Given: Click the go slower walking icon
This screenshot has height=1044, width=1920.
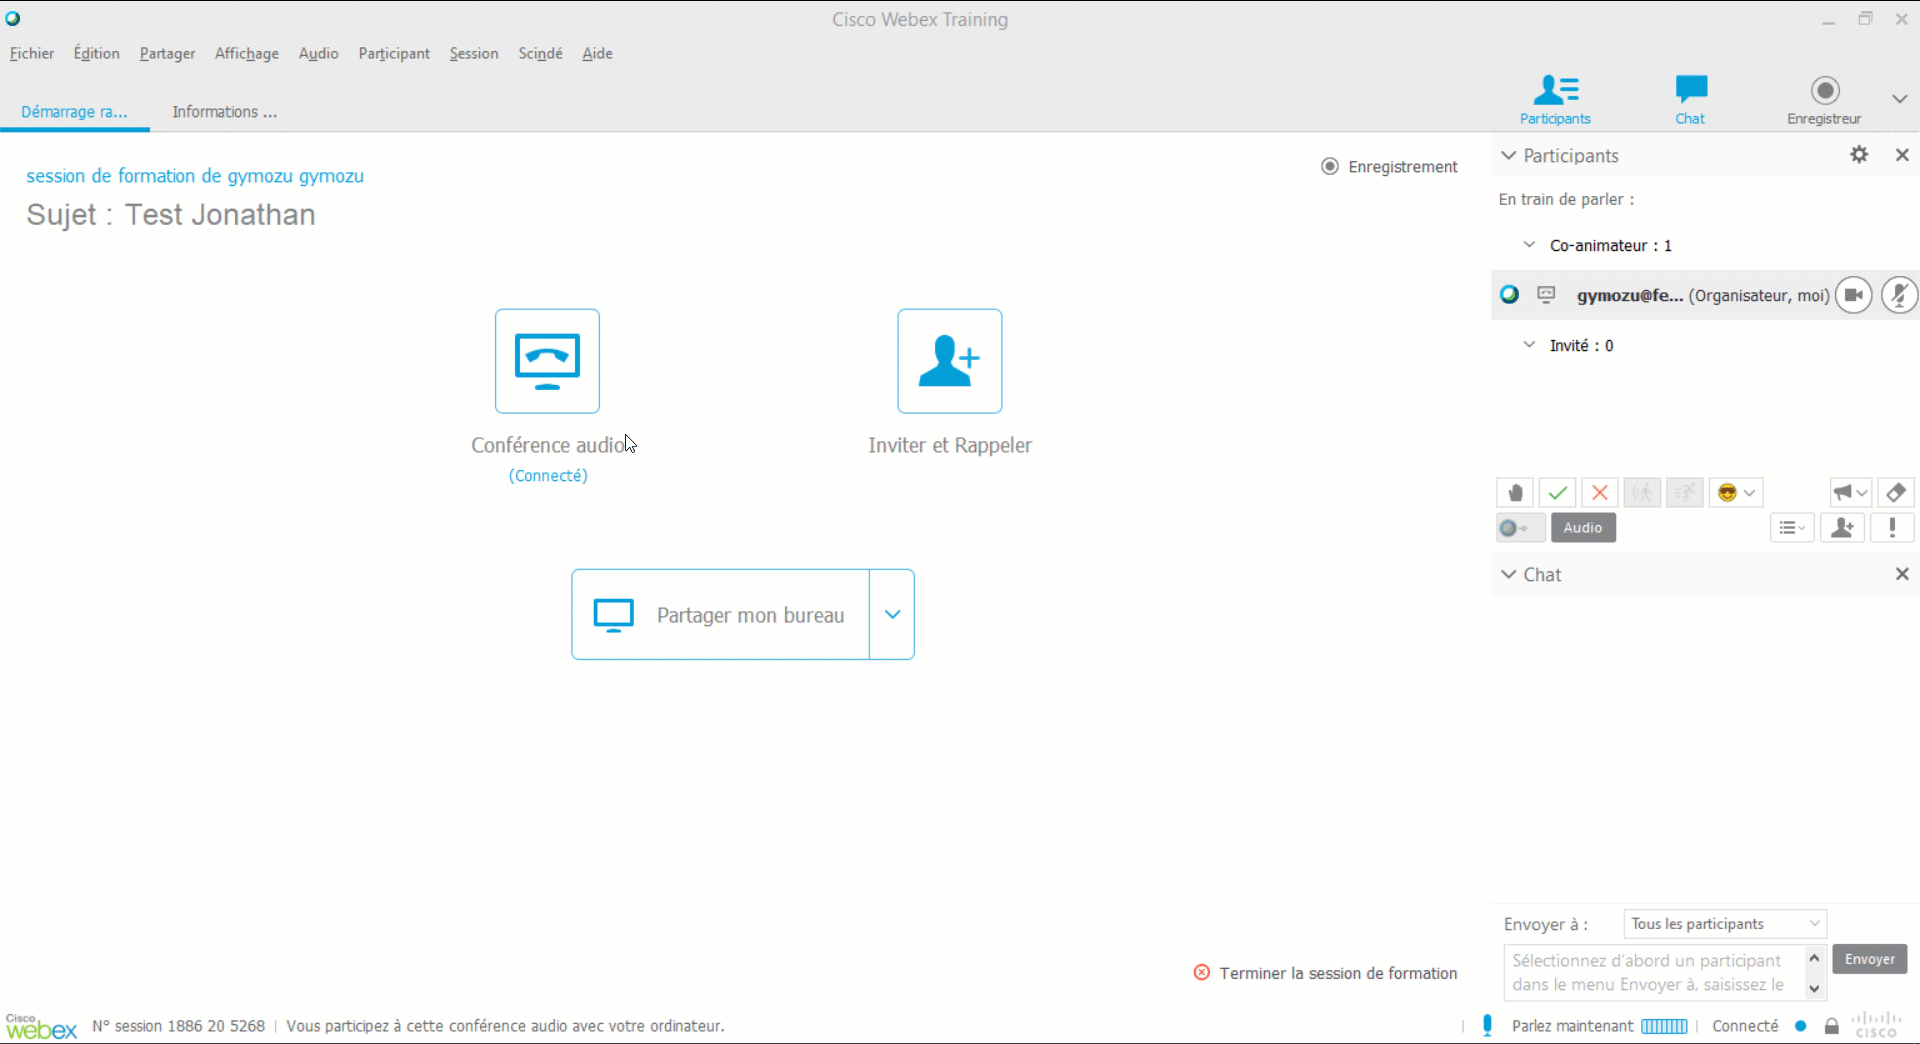Looking at the screenshot, I should tap(1642, 493).
